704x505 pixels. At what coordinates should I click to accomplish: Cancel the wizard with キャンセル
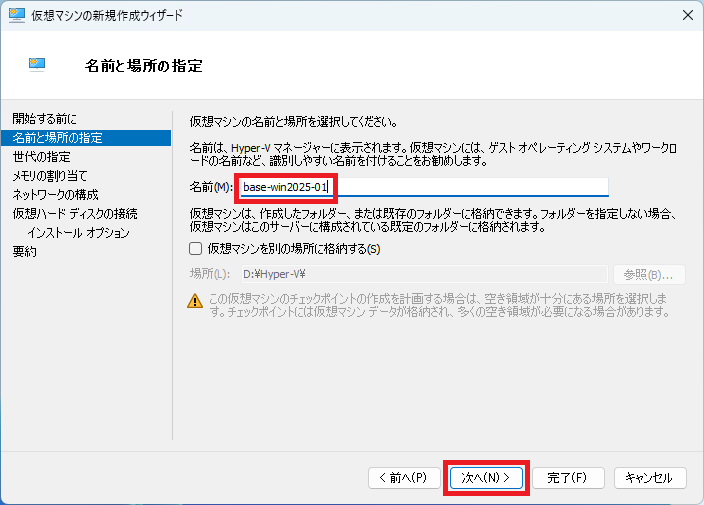[x=650, y=478]
